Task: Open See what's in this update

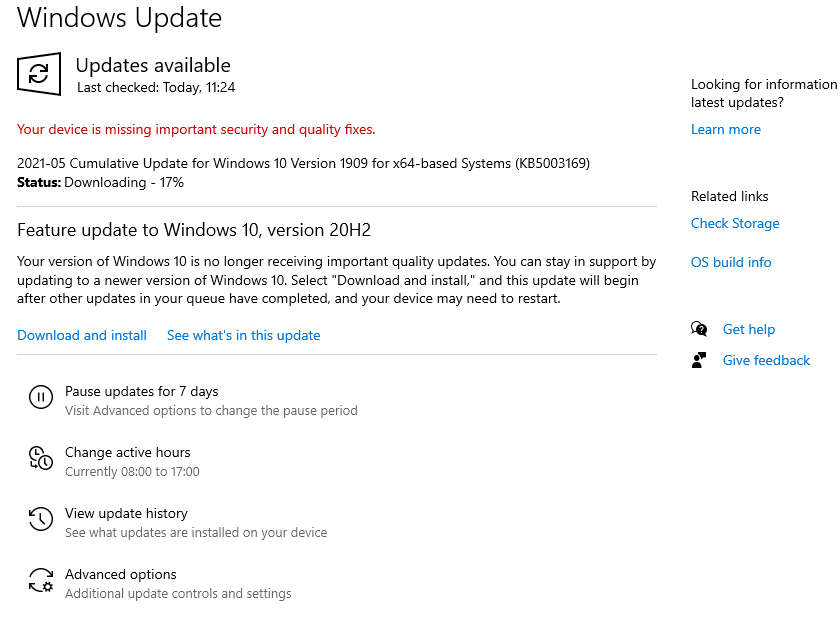Action: 243,335
